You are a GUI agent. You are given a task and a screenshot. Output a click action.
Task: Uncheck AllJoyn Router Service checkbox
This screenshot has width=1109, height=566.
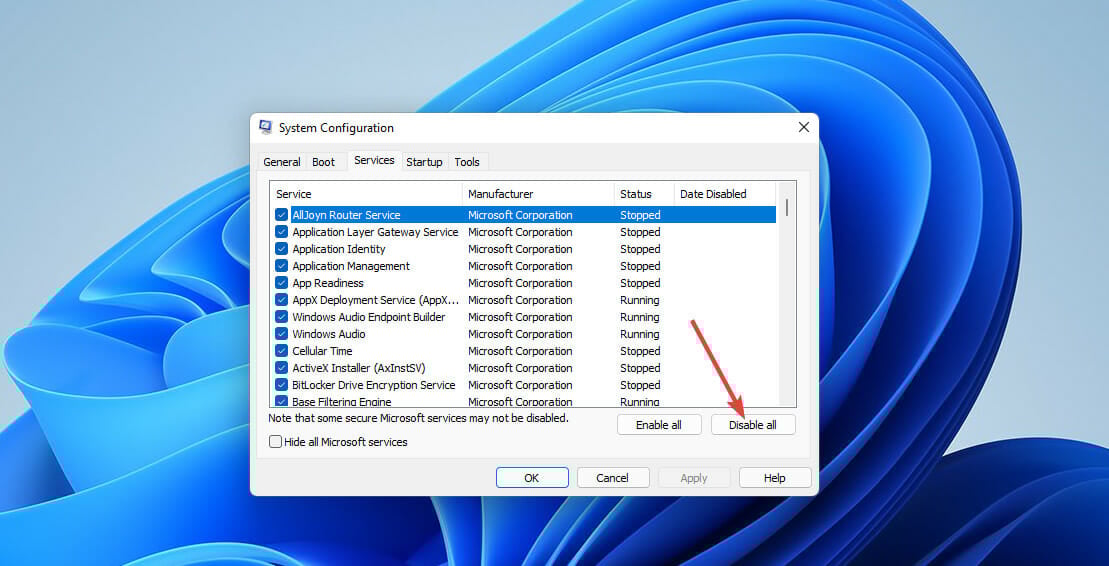(281, 215)
